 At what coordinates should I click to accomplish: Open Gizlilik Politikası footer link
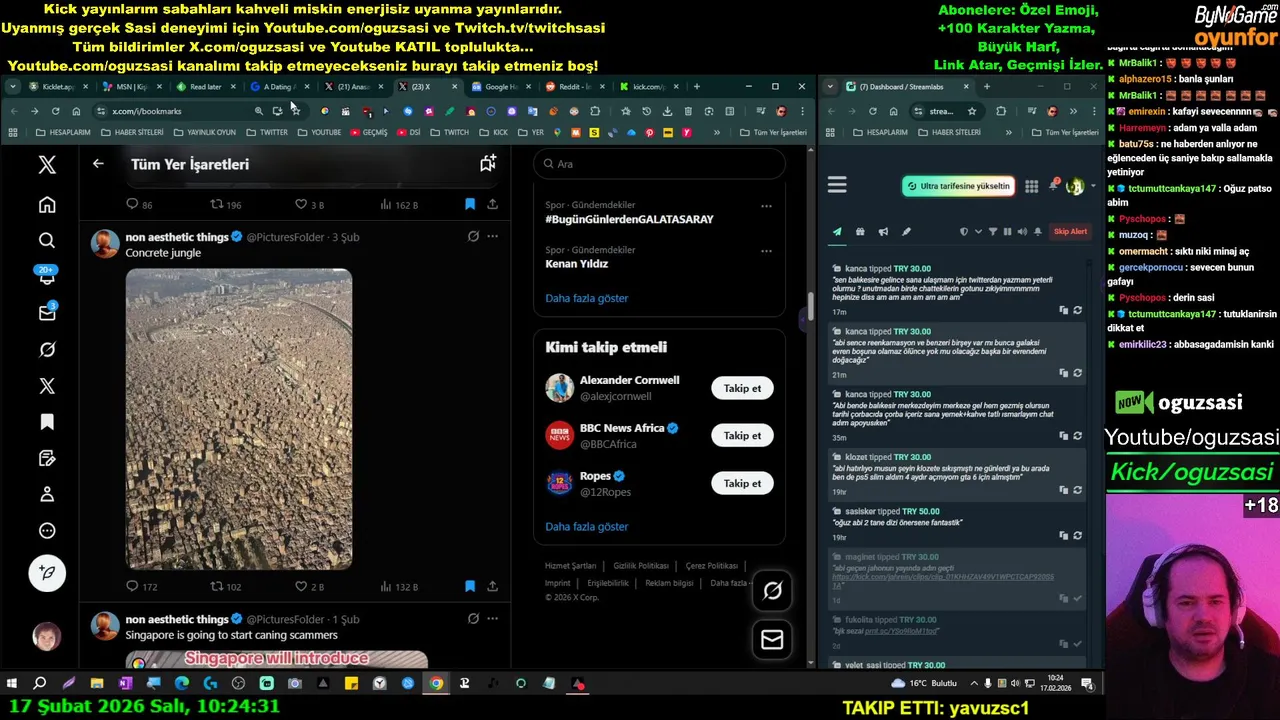(641, 566)
